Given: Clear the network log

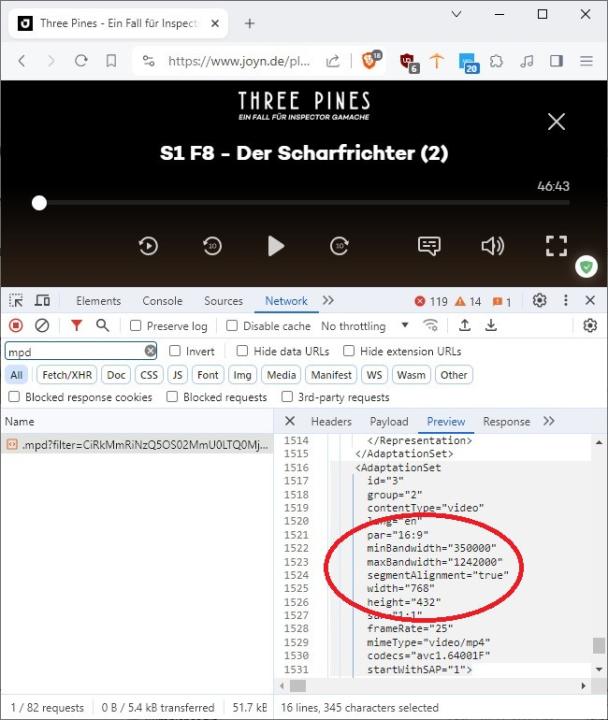Looking at the screenshot, I should 42,326.
